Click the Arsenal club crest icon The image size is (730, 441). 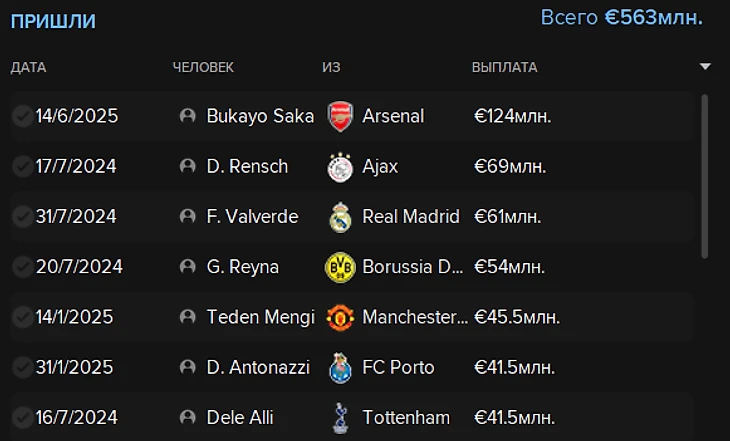tap(341, 116)
